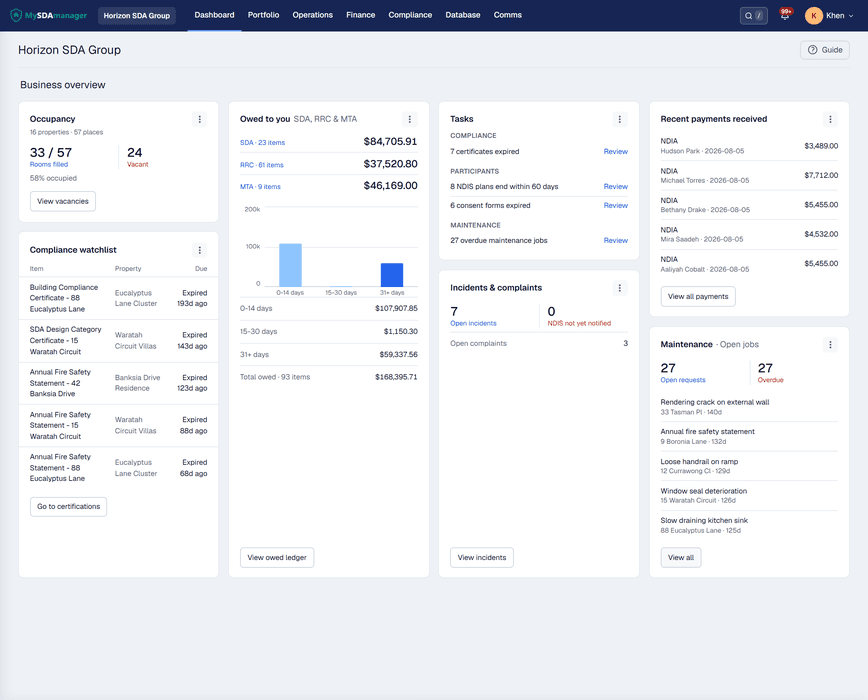Select Annual Fire Safety Statement - 42 Banksia Drive
Image resolution: width=868 pixels, height=700 pixels.
tap(118, 383)
